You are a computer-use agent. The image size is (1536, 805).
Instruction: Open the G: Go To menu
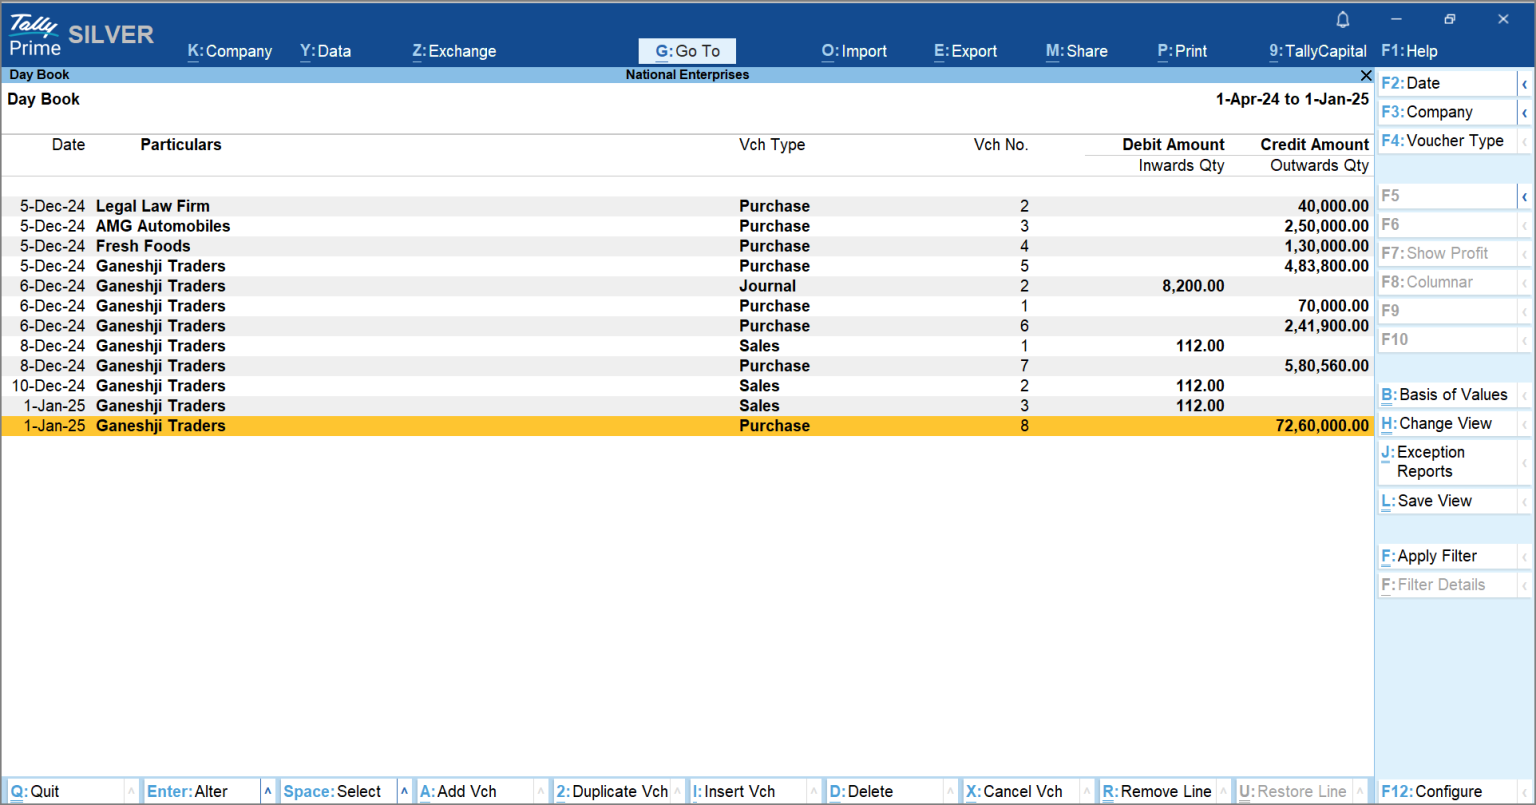(x=687, y=50)
